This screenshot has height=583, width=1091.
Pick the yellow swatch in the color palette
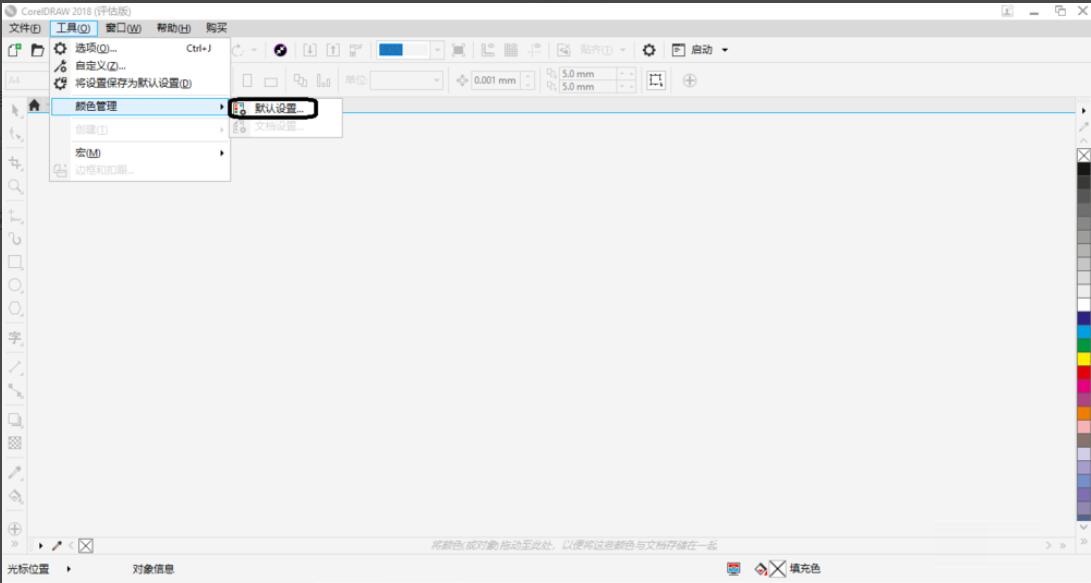(x=1083, y=359)
